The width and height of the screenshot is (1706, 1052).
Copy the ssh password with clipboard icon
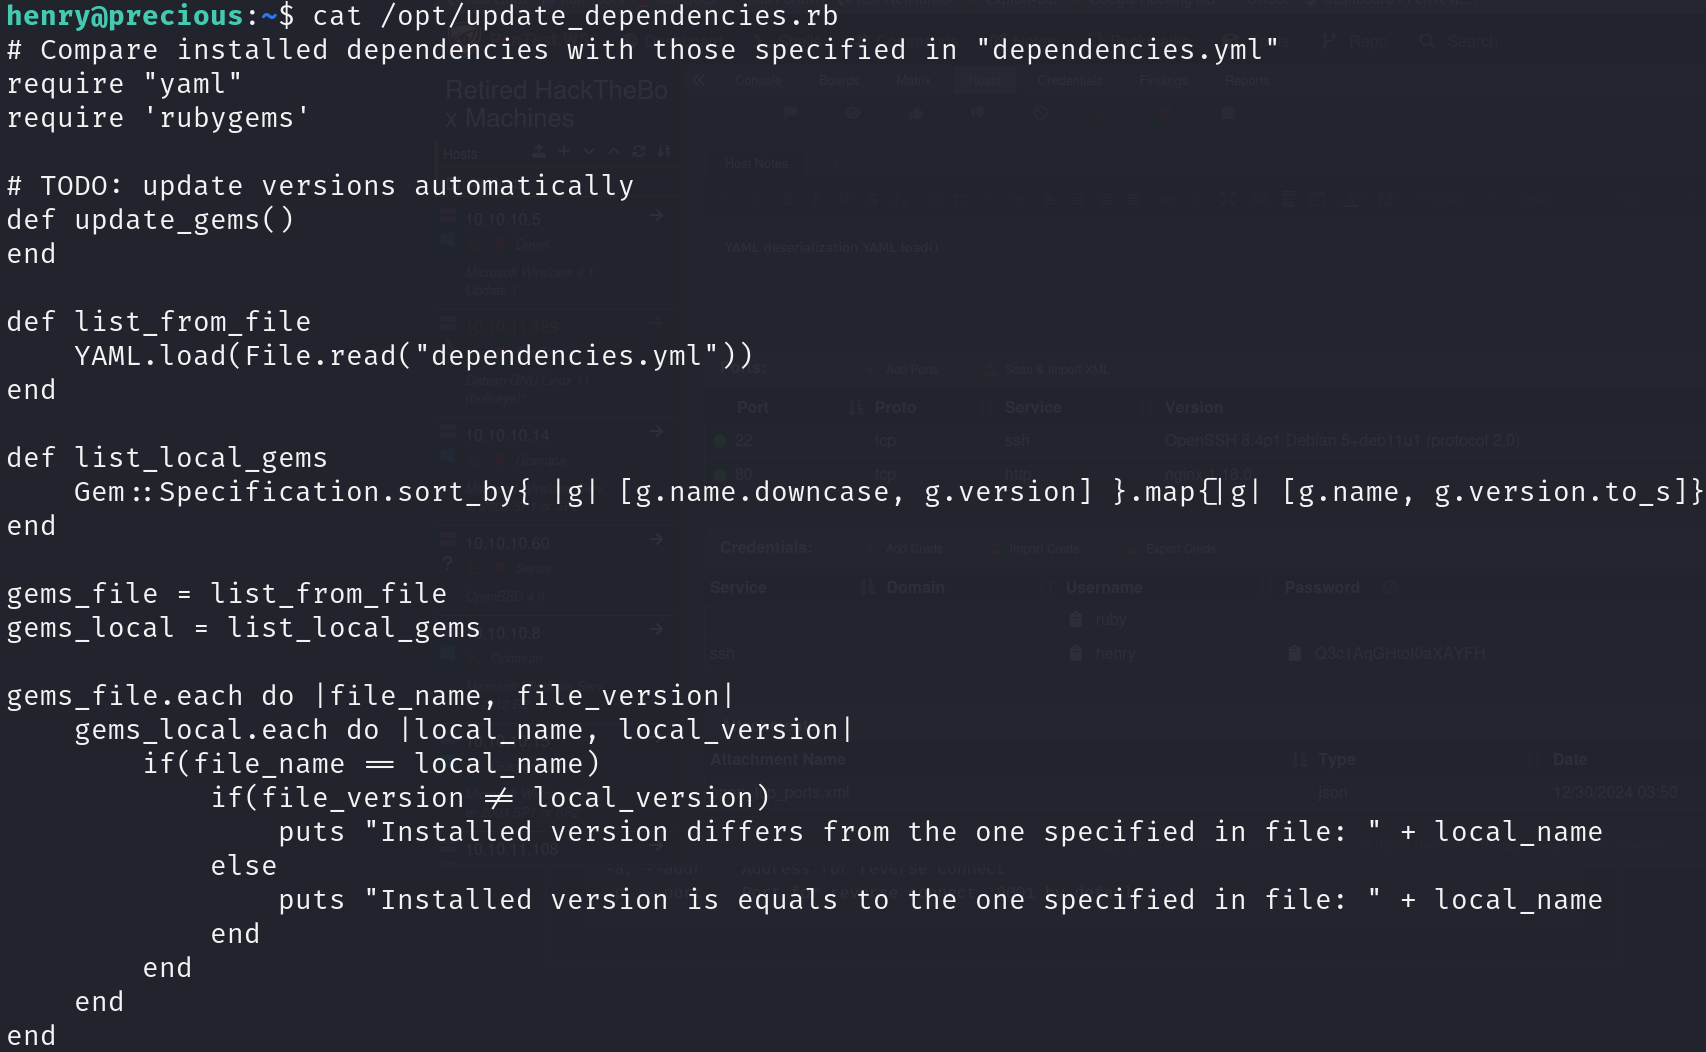[1295, 653]
